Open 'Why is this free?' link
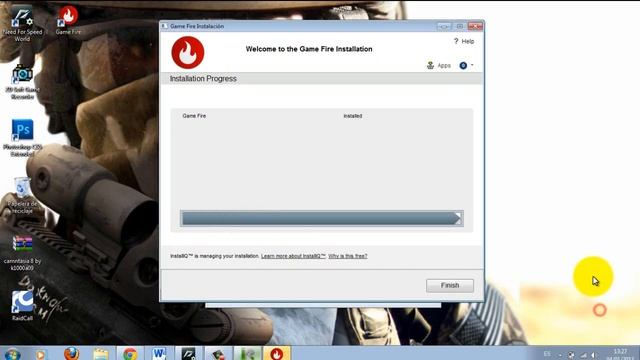Image resolution: width=640 pixels, height=360 pixels. tap(348, 256)
